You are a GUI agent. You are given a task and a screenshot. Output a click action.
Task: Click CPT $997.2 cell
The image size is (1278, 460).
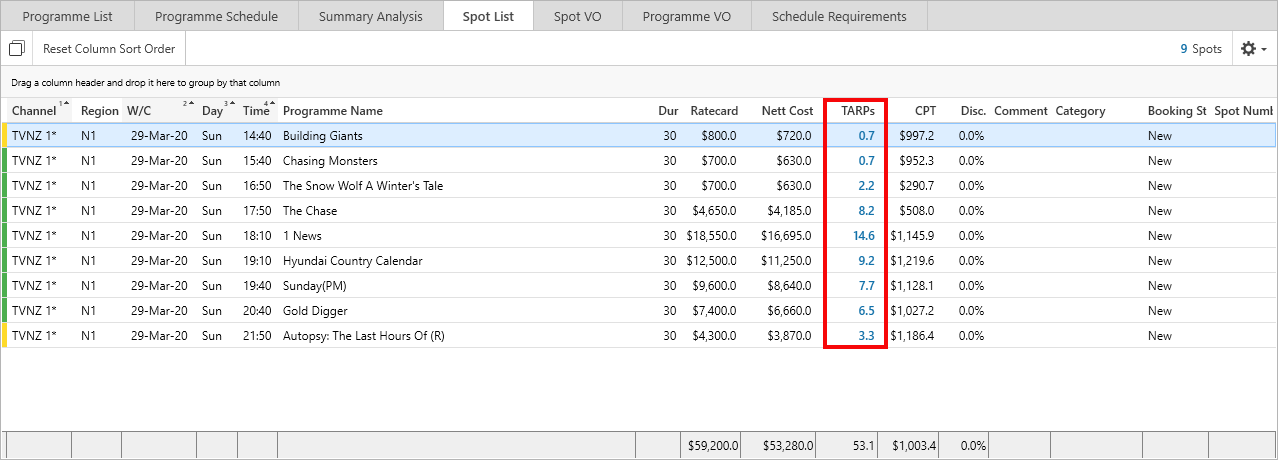pos(916,136)
